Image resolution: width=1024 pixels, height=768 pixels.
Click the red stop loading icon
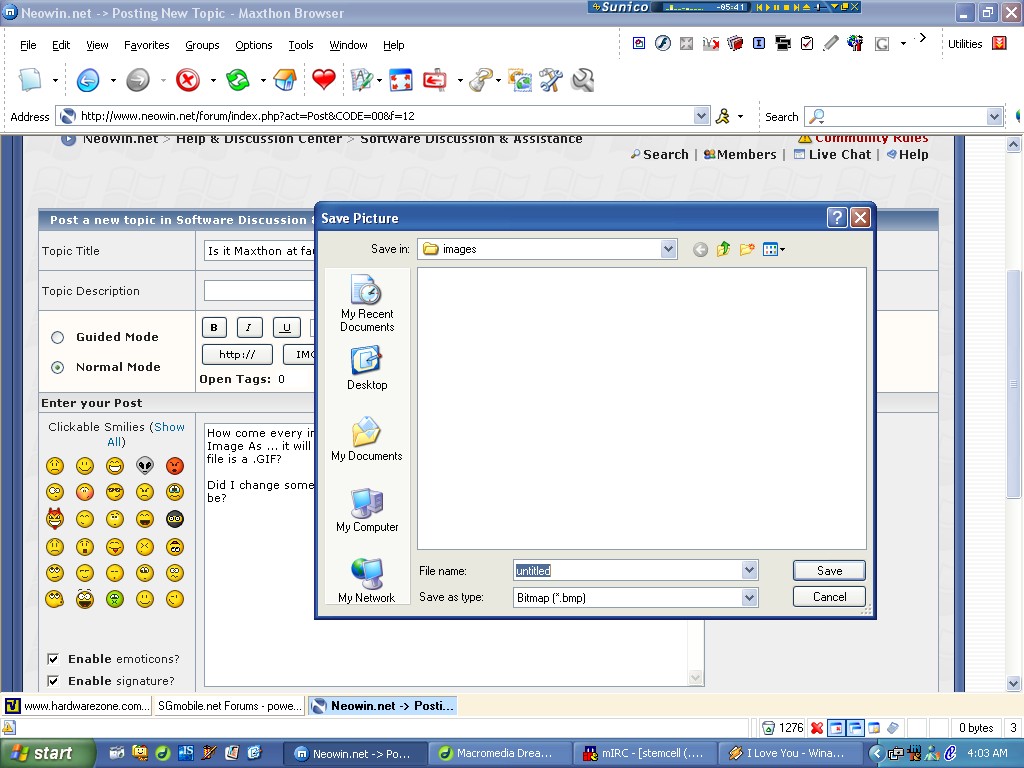(x=187, y=80)
